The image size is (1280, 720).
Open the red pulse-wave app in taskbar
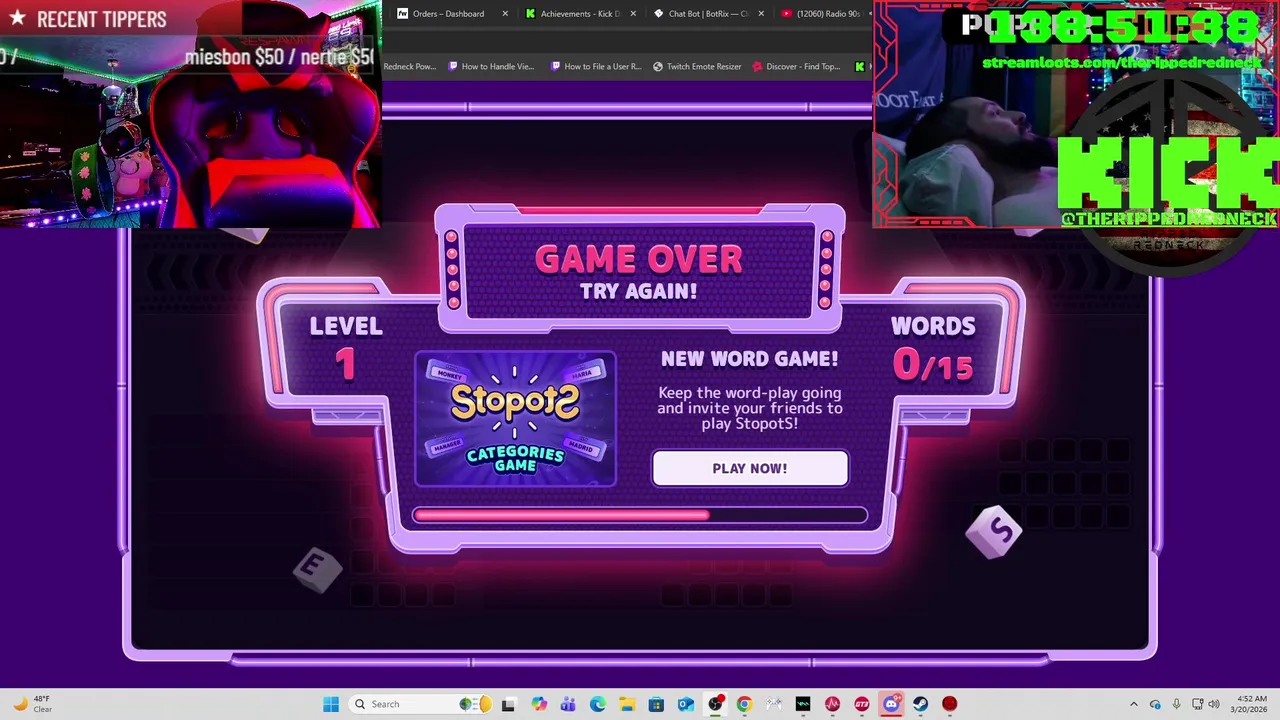832,704
